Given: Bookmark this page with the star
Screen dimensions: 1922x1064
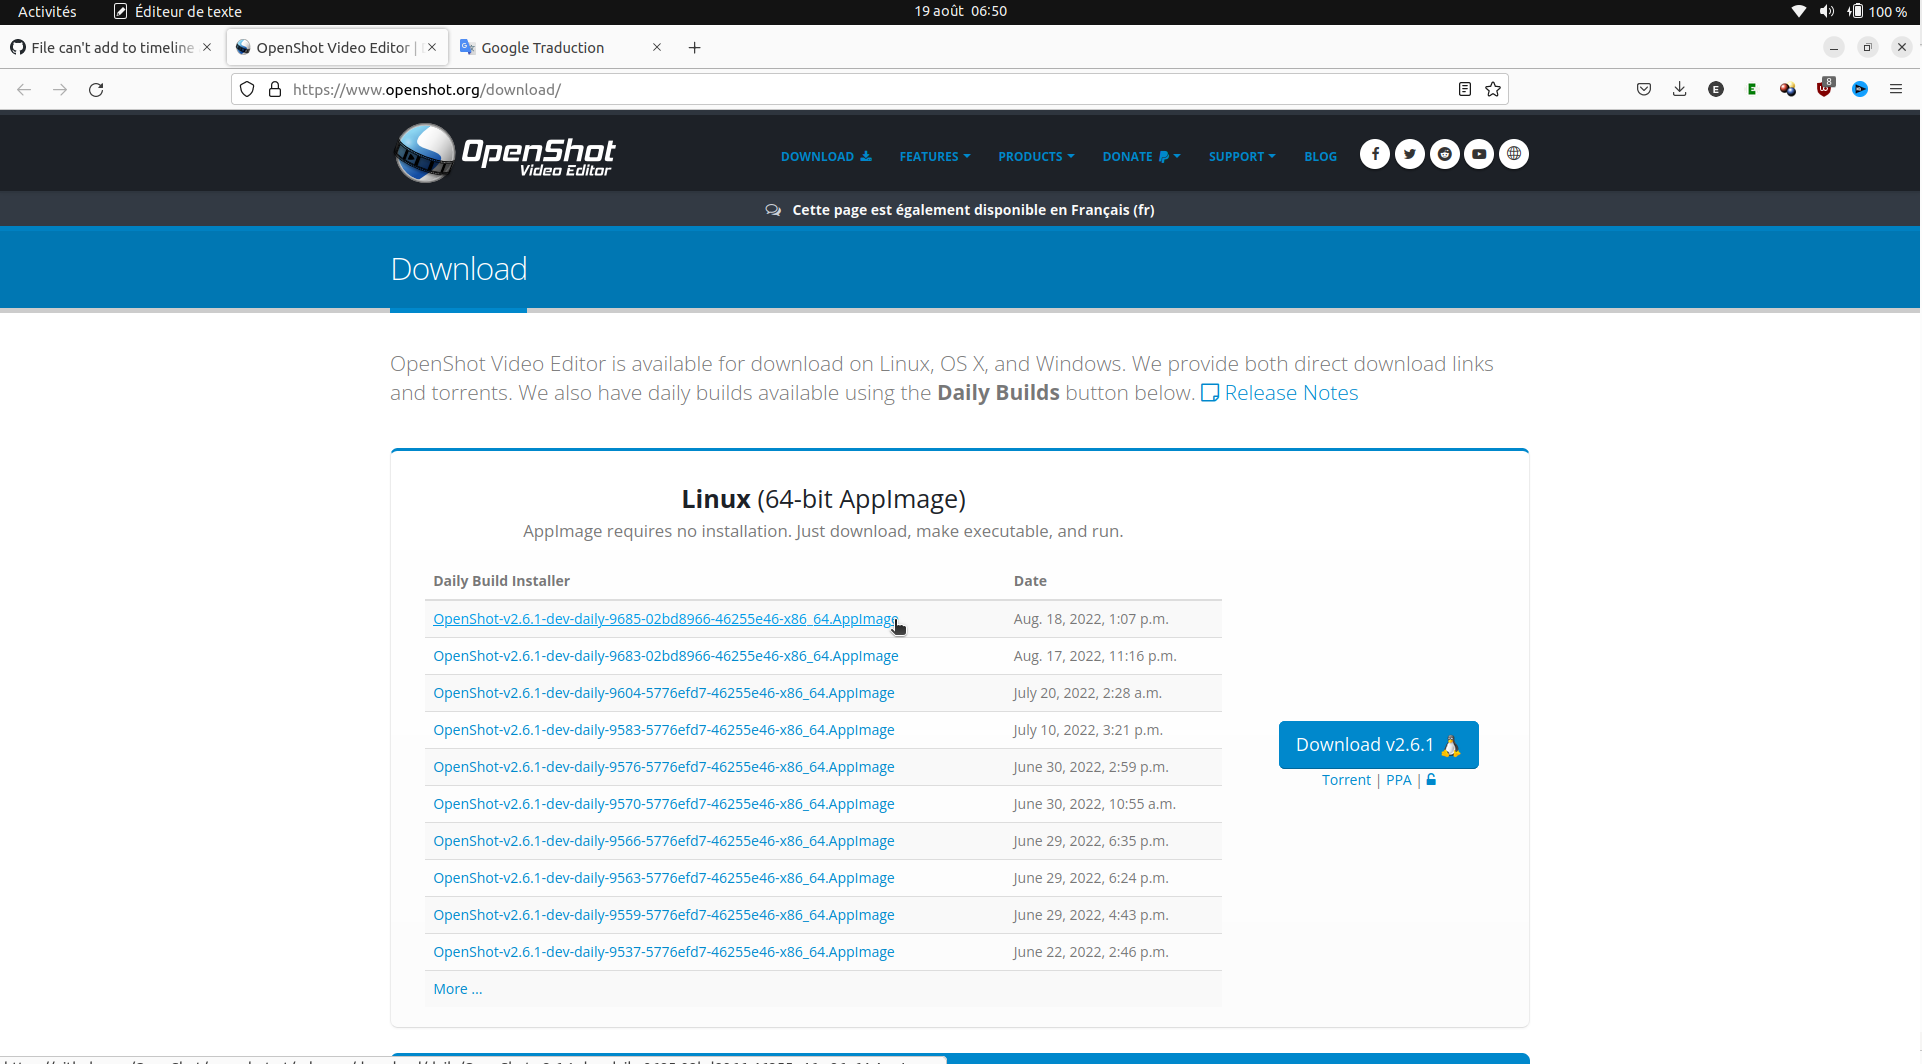Looking at the screenshot, I should [x=1493, y=89].
